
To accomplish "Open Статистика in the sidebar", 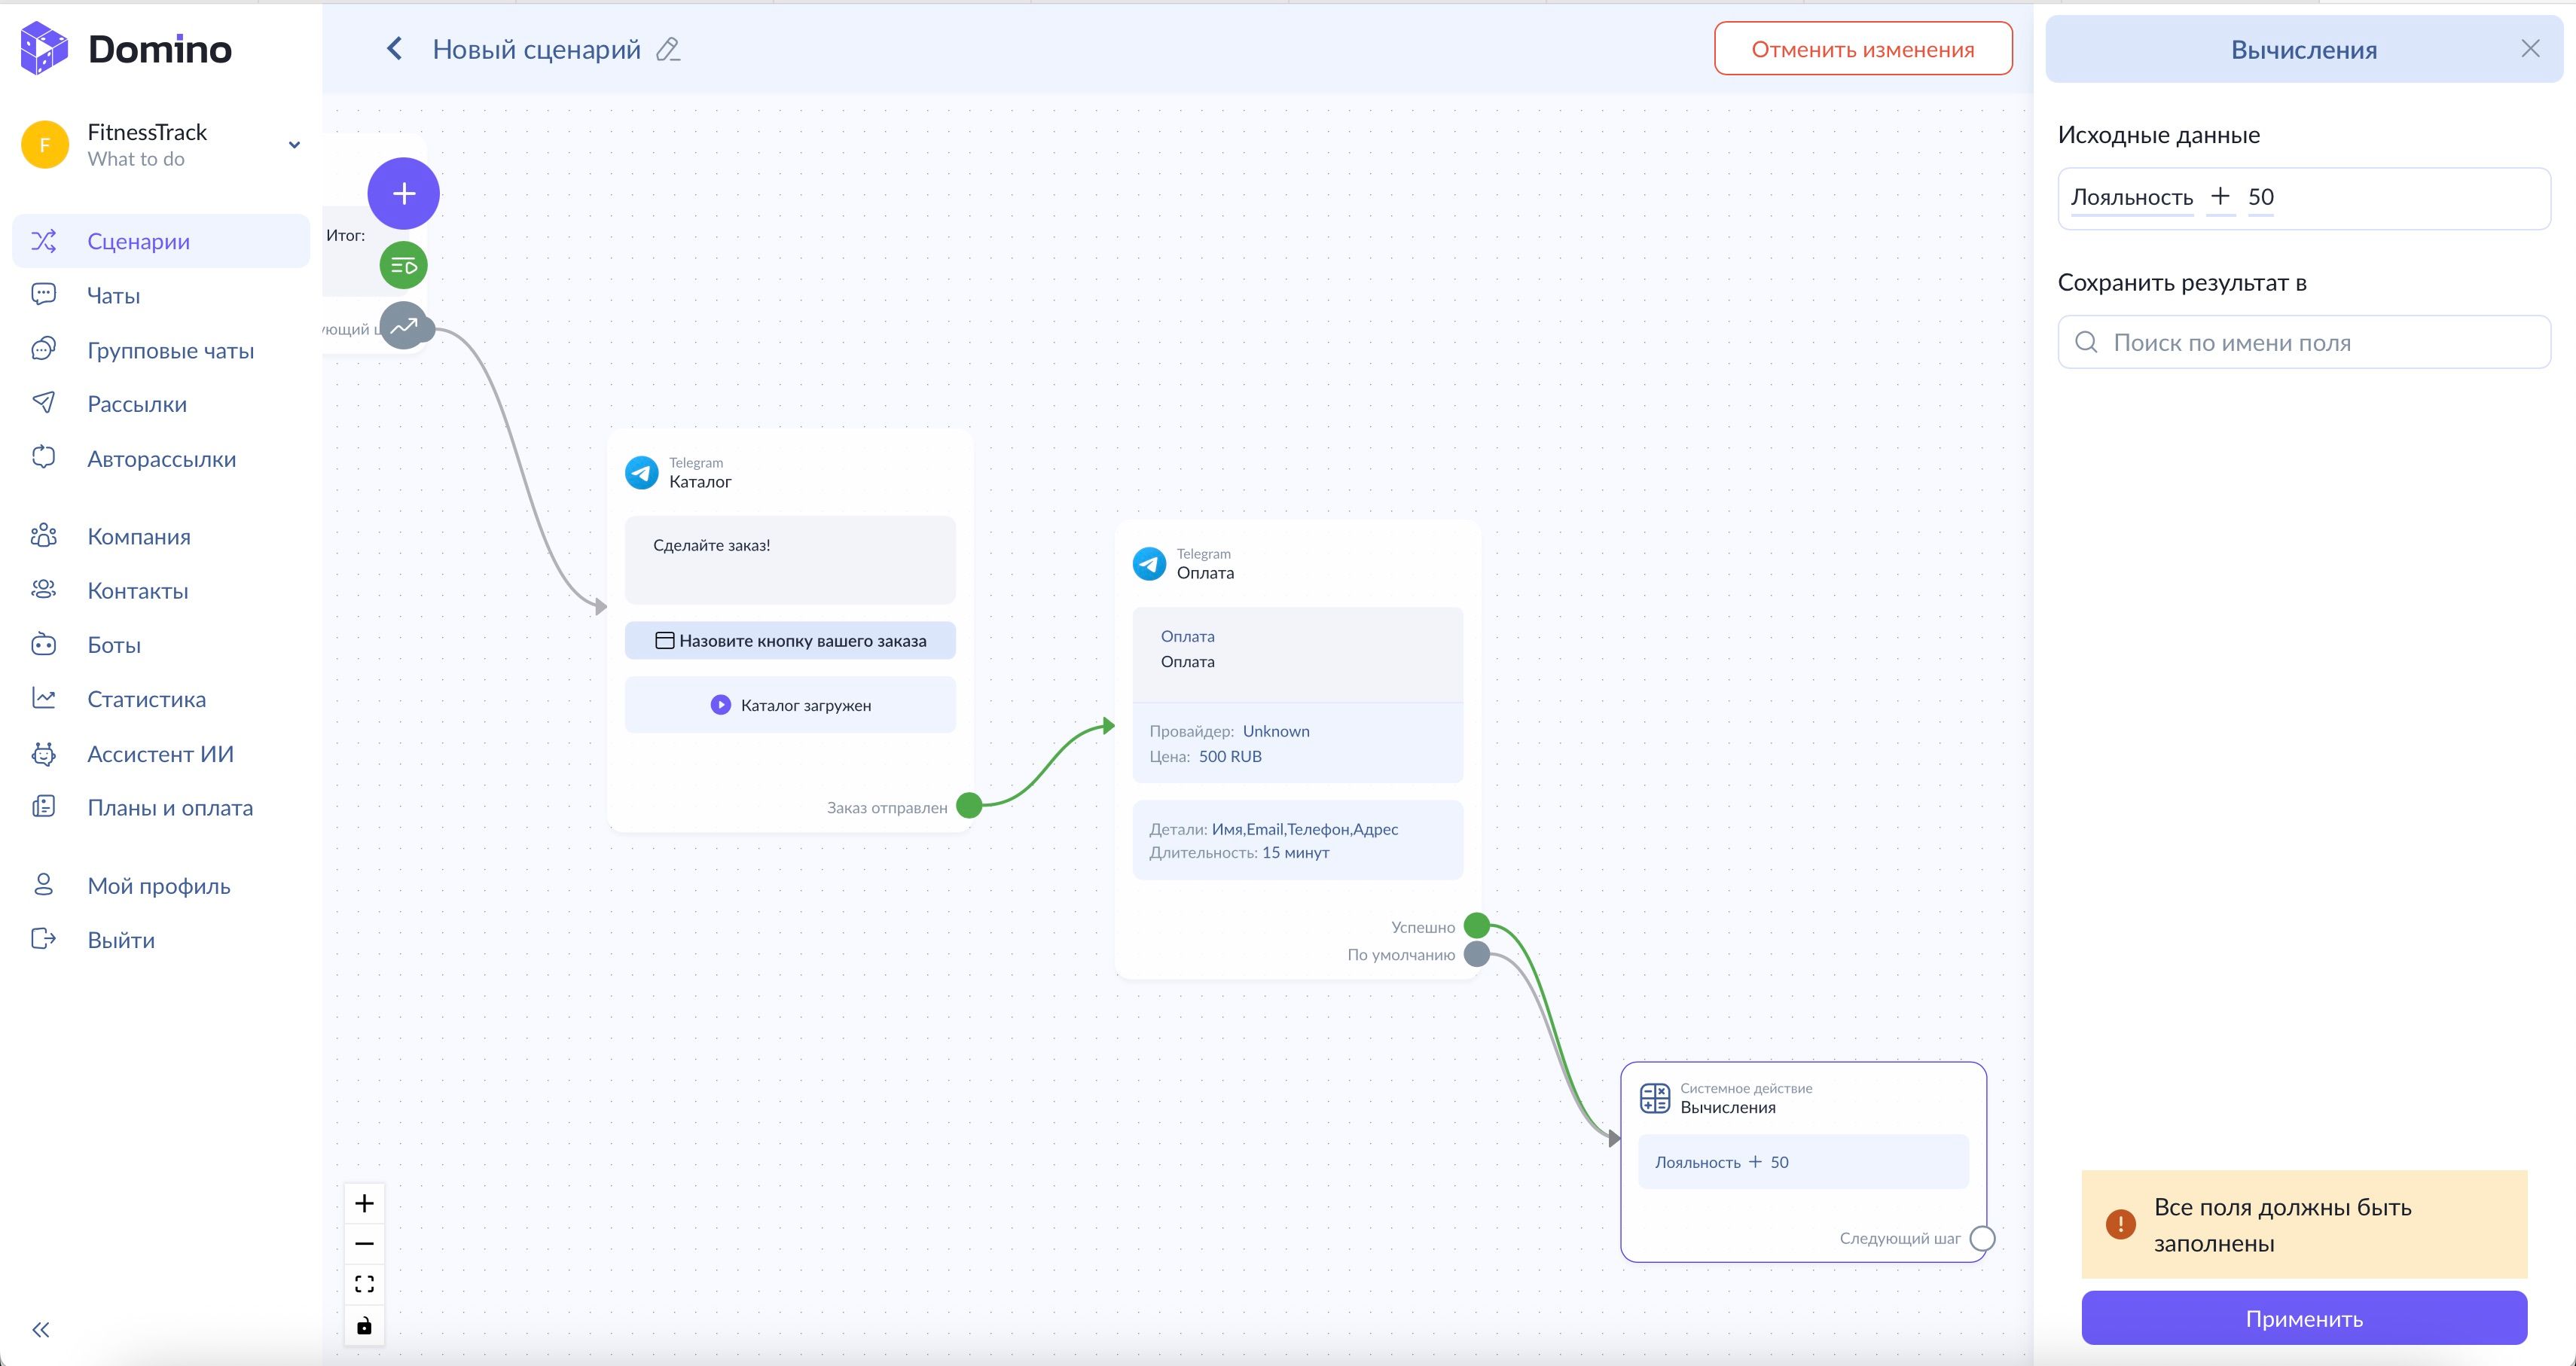I will [x=146, y=699].
